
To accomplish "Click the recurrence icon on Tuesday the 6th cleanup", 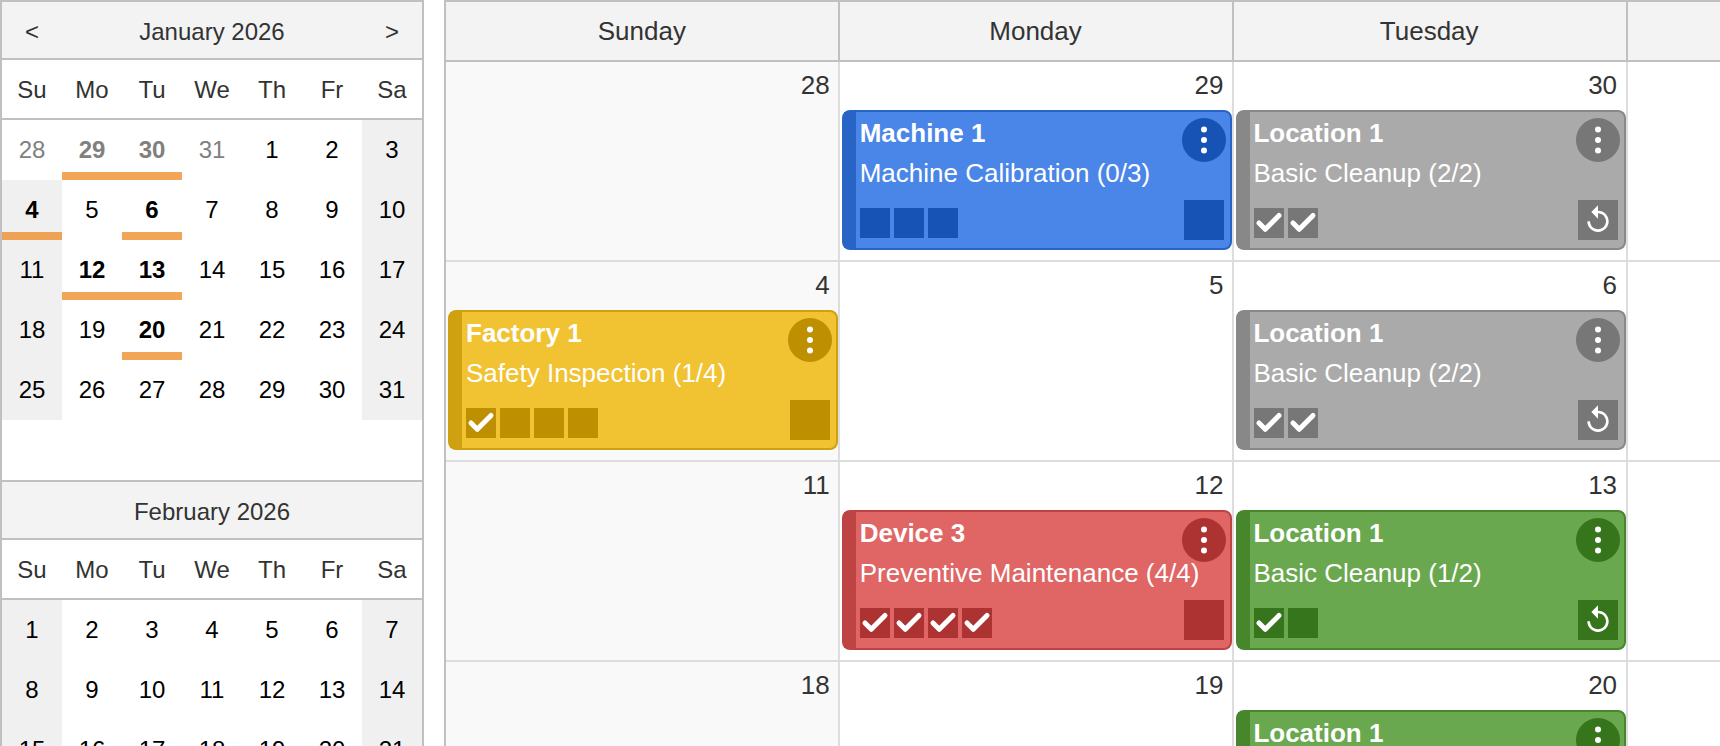I will point(1597,421).
